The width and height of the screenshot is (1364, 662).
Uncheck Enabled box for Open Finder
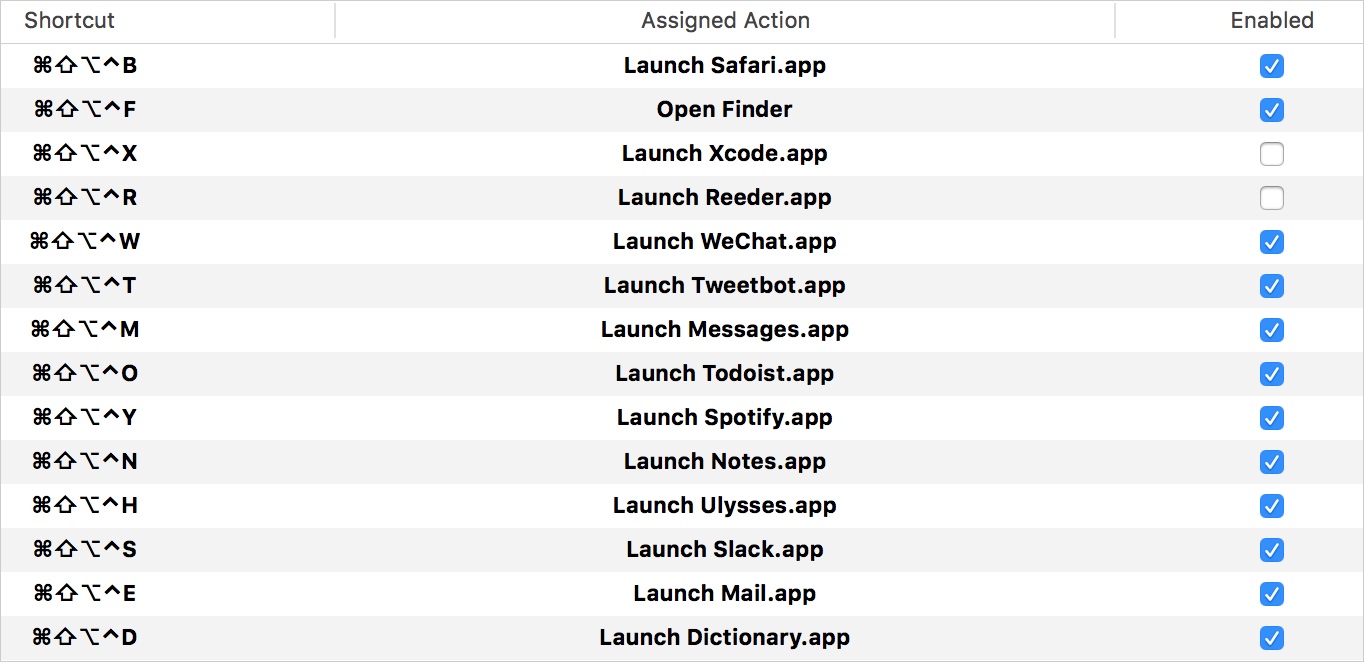point(1271,110)
